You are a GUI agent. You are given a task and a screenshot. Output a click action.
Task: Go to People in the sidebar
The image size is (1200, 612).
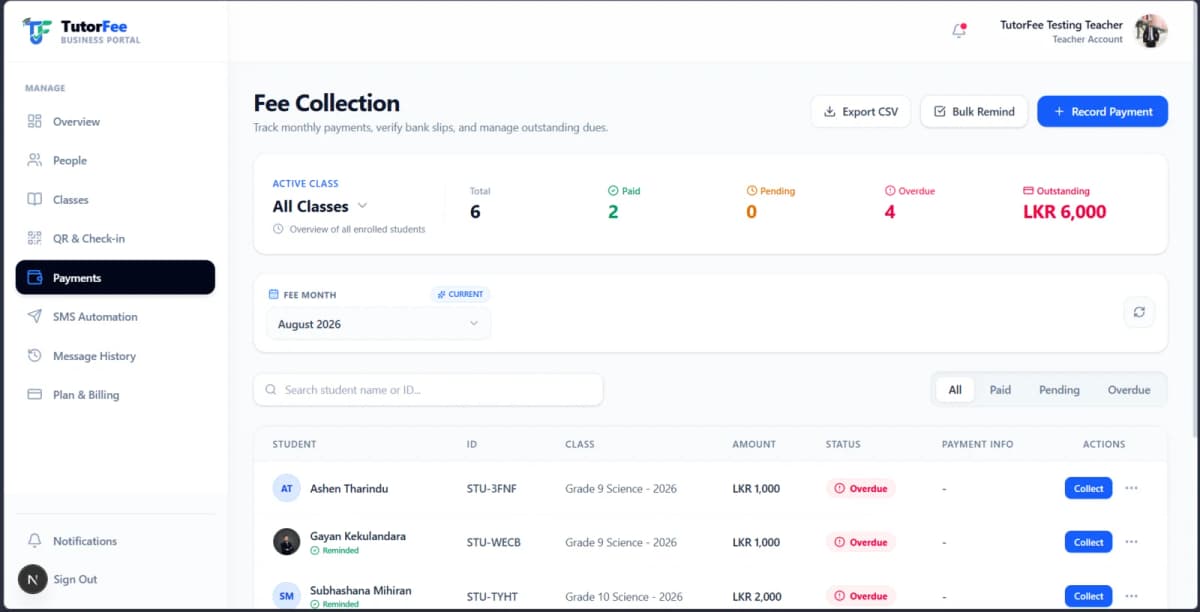pyautogui.click(x=115, y=161)
